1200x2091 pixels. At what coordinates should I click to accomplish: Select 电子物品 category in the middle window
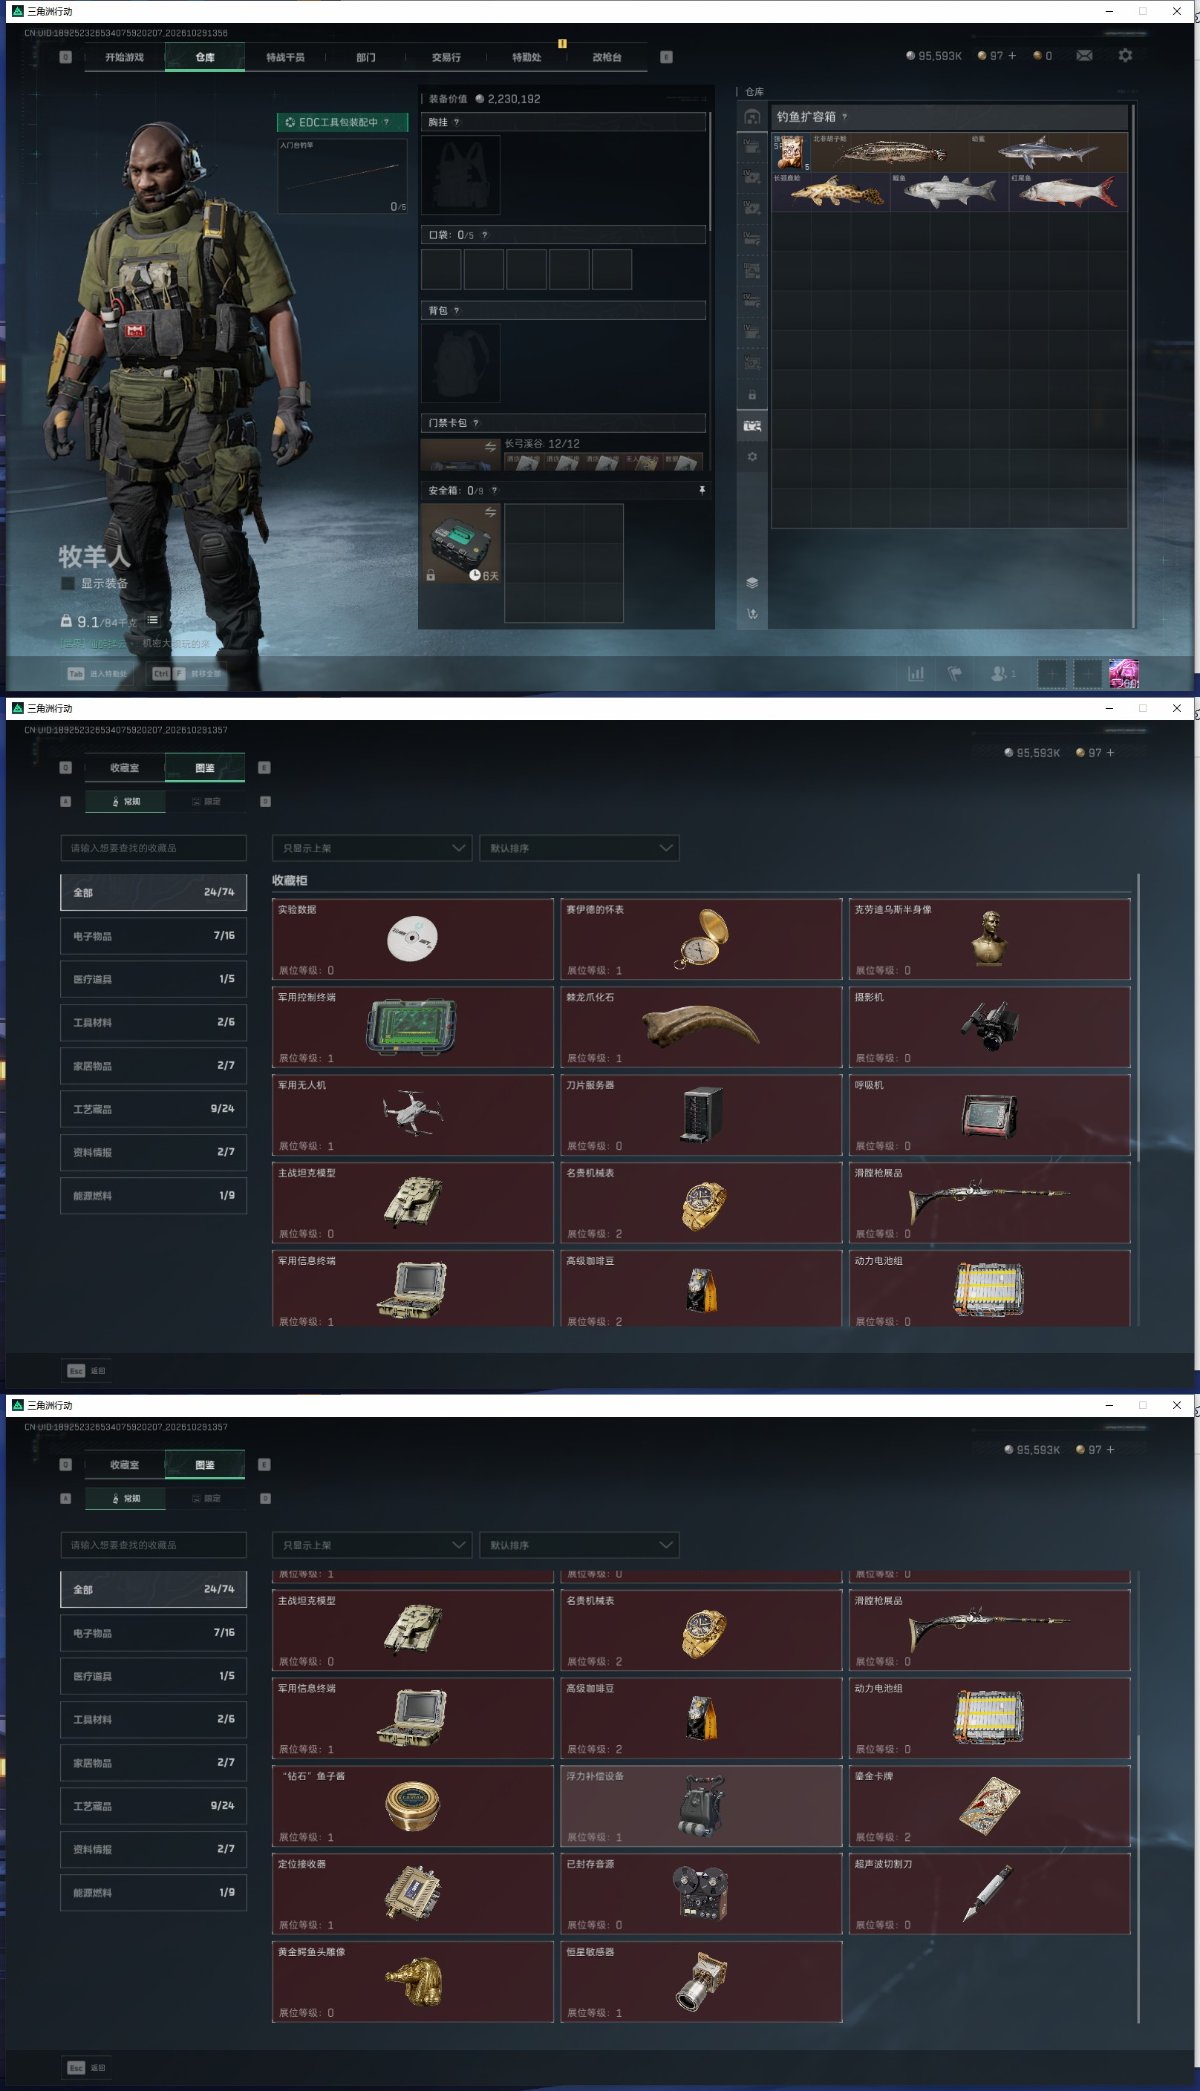click(x=154, y=936)
